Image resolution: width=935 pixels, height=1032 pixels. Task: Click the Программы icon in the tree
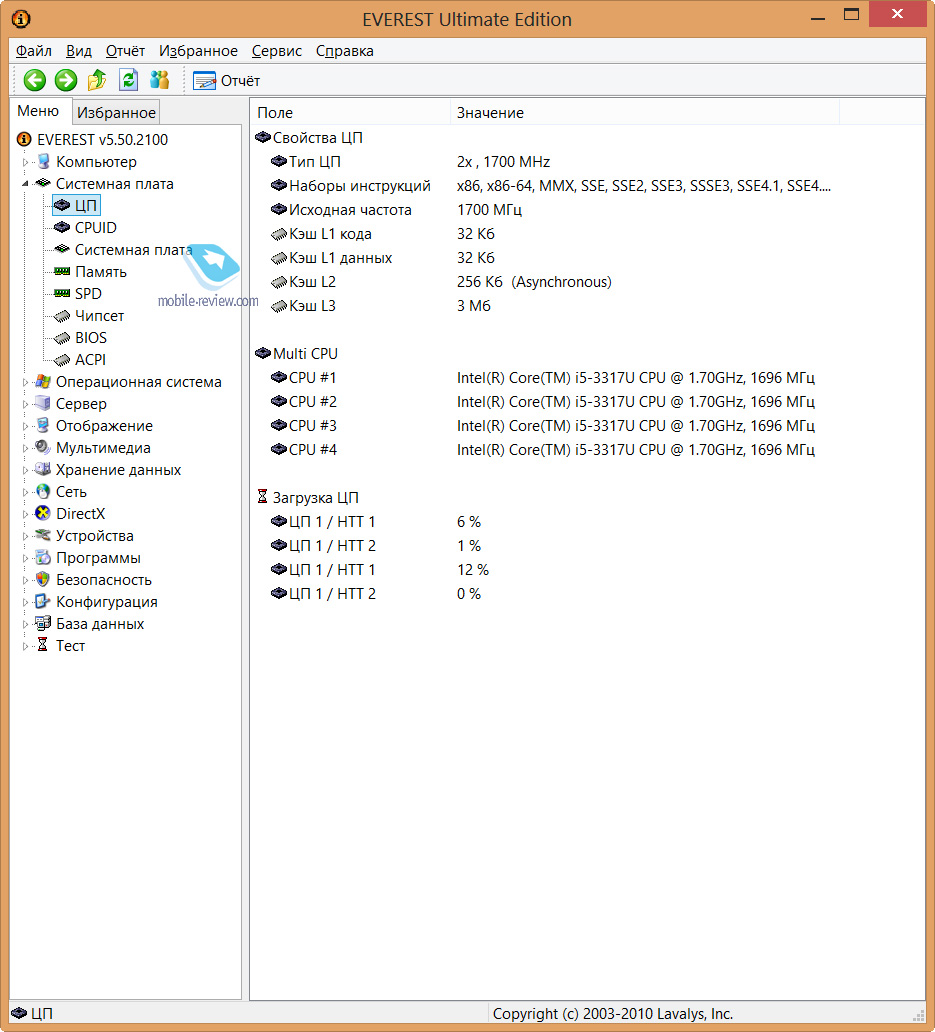(43, 557)
